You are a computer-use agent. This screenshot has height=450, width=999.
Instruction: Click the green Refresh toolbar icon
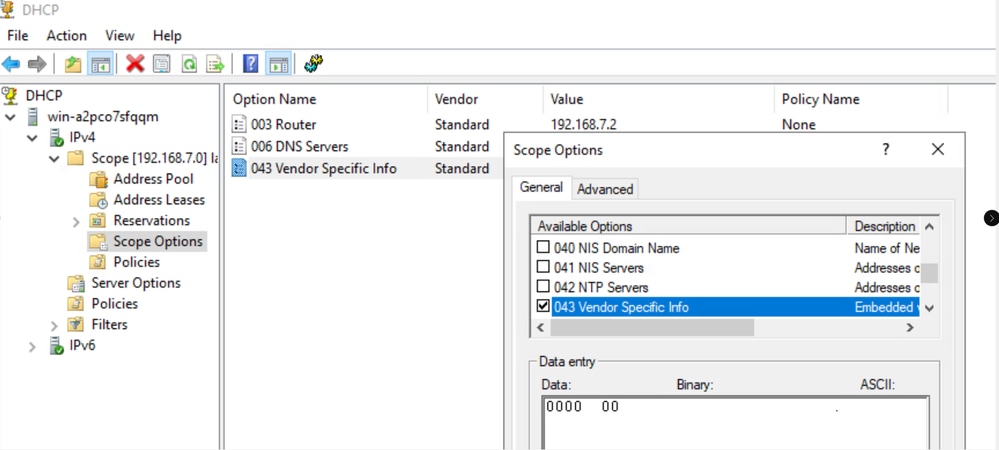click(x=189, y=64)
